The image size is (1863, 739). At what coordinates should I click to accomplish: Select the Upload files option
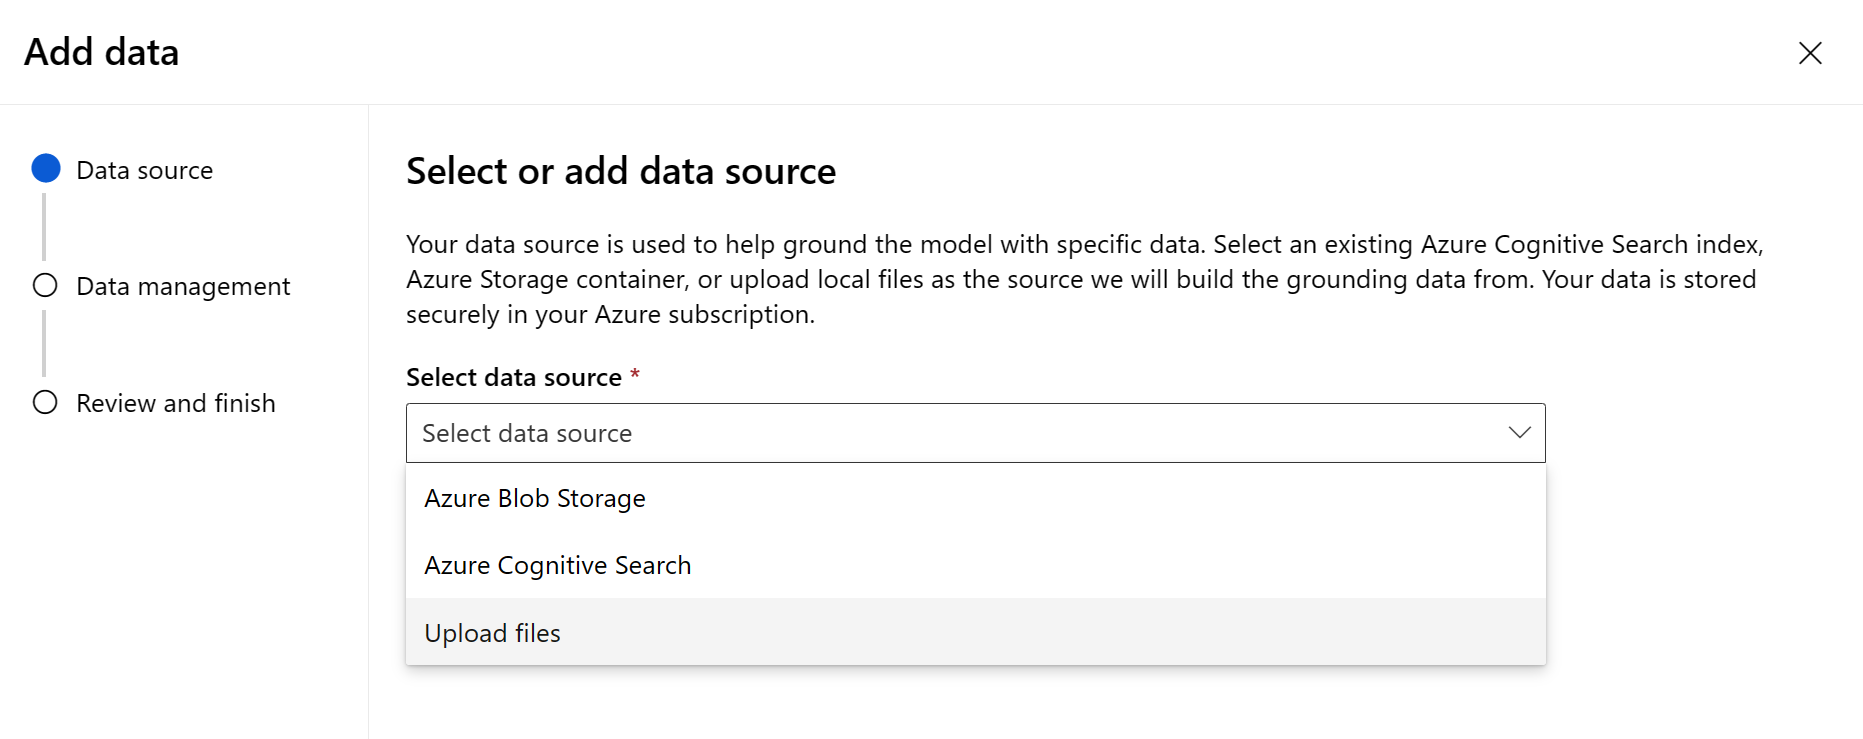click(492, 633)
